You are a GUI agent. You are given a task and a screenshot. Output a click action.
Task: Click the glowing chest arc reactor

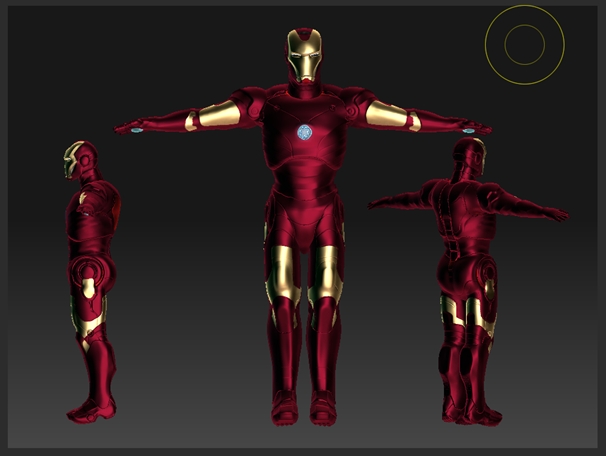tap(305, 133)
